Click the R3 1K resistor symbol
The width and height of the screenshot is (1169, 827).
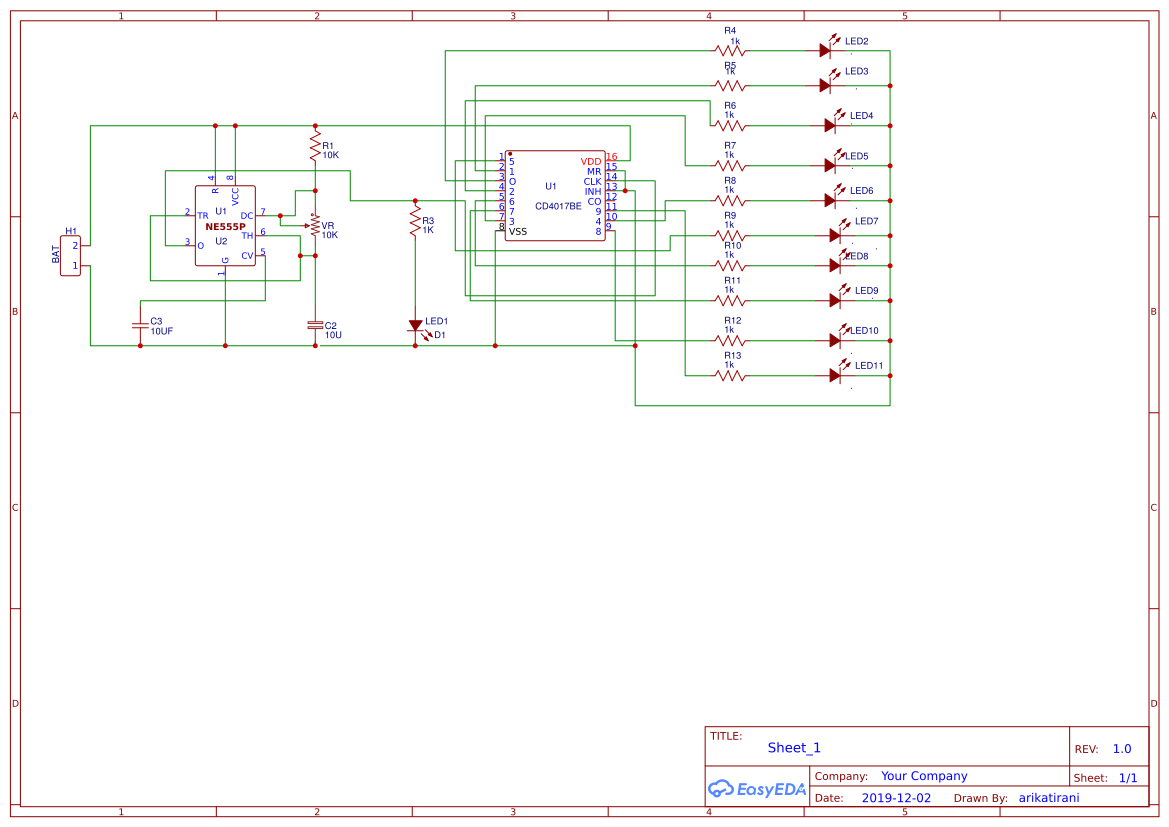415,221
